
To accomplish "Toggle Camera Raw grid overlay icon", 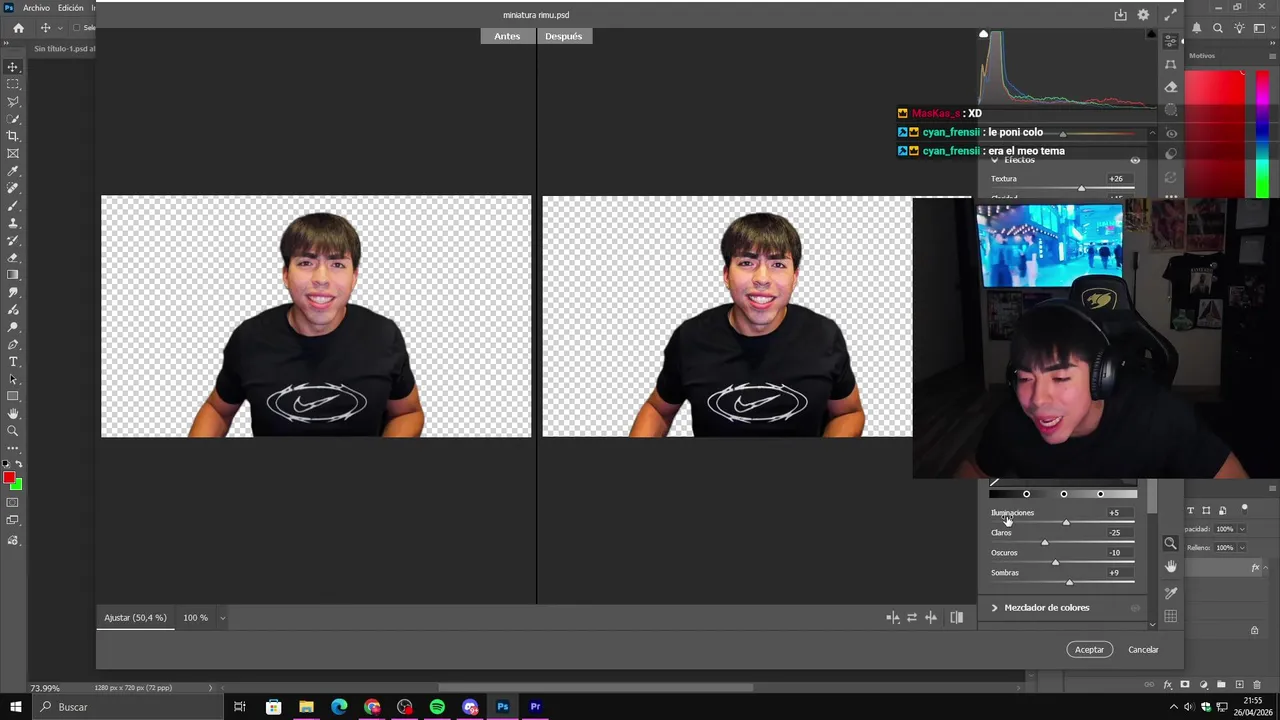I will pos(1170,616).
